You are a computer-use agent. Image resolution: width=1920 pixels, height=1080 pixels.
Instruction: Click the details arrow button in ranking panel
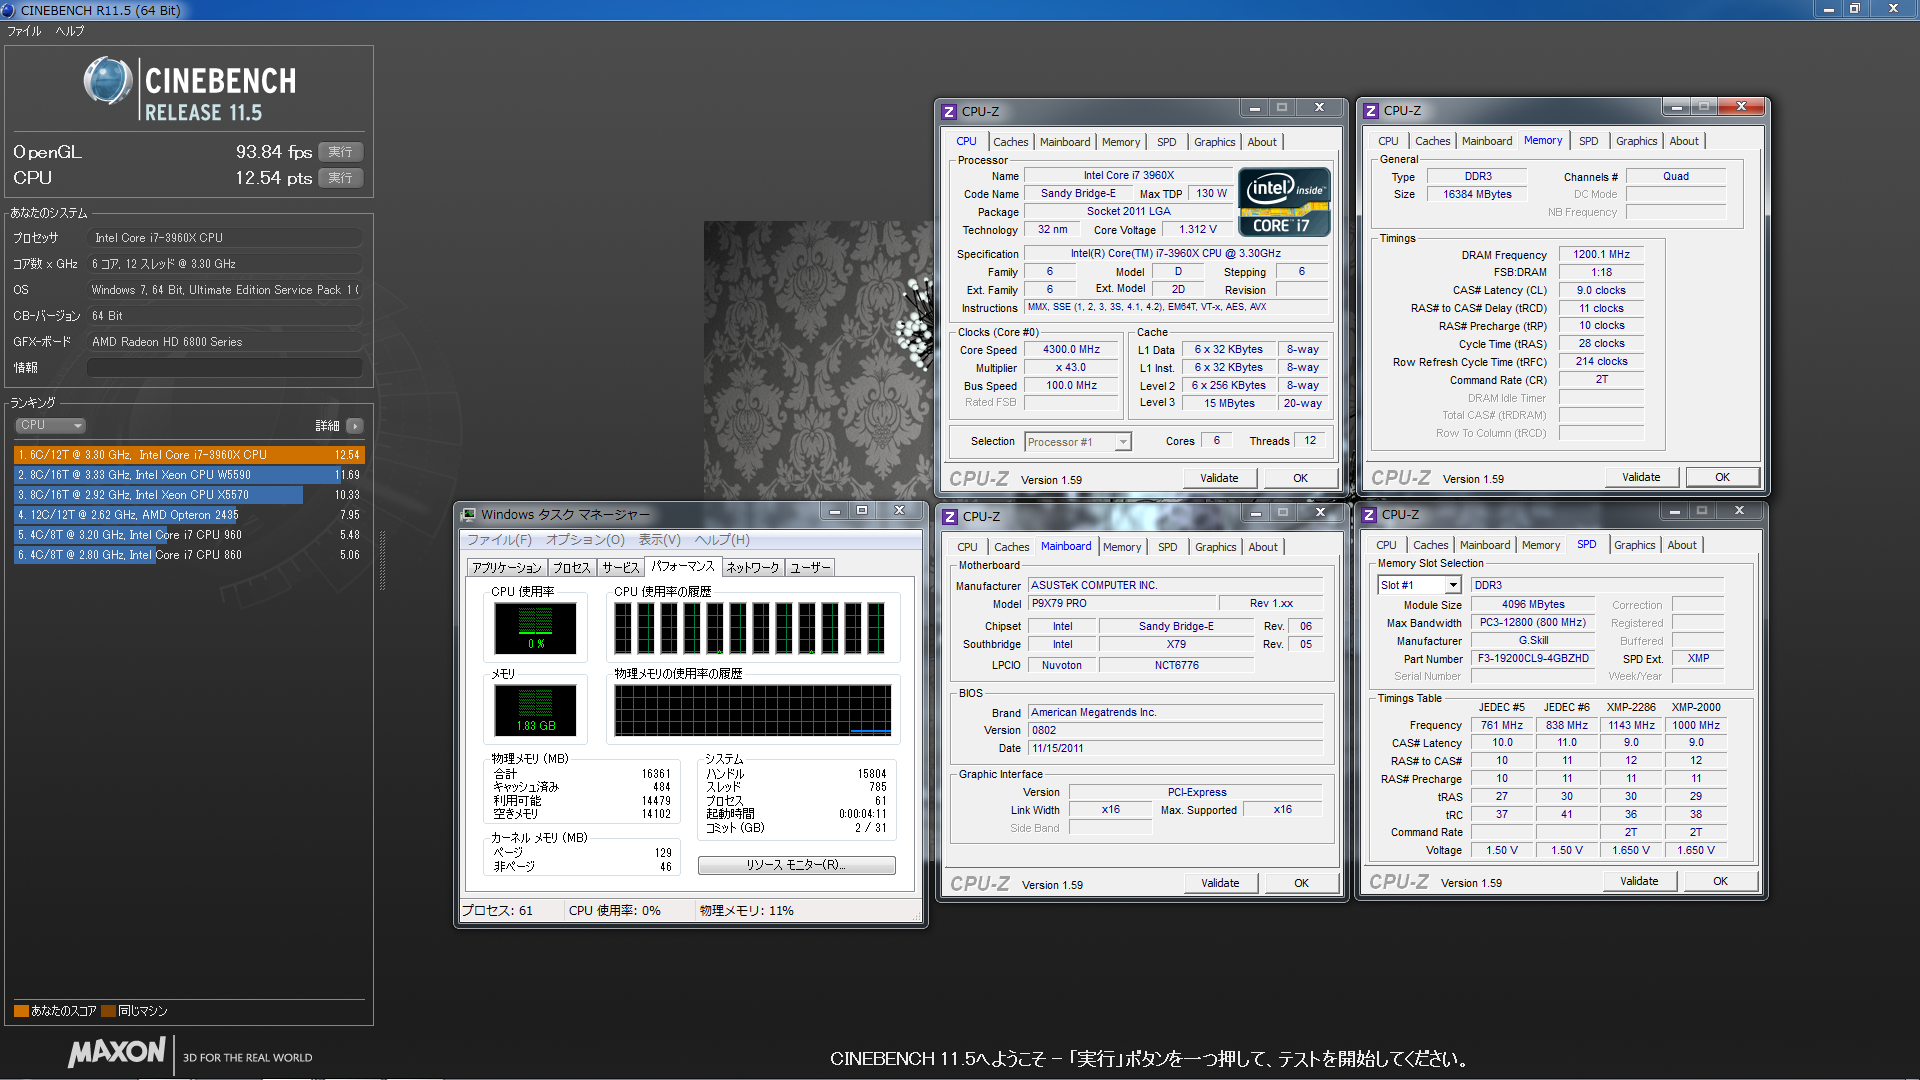coord(355,426)
